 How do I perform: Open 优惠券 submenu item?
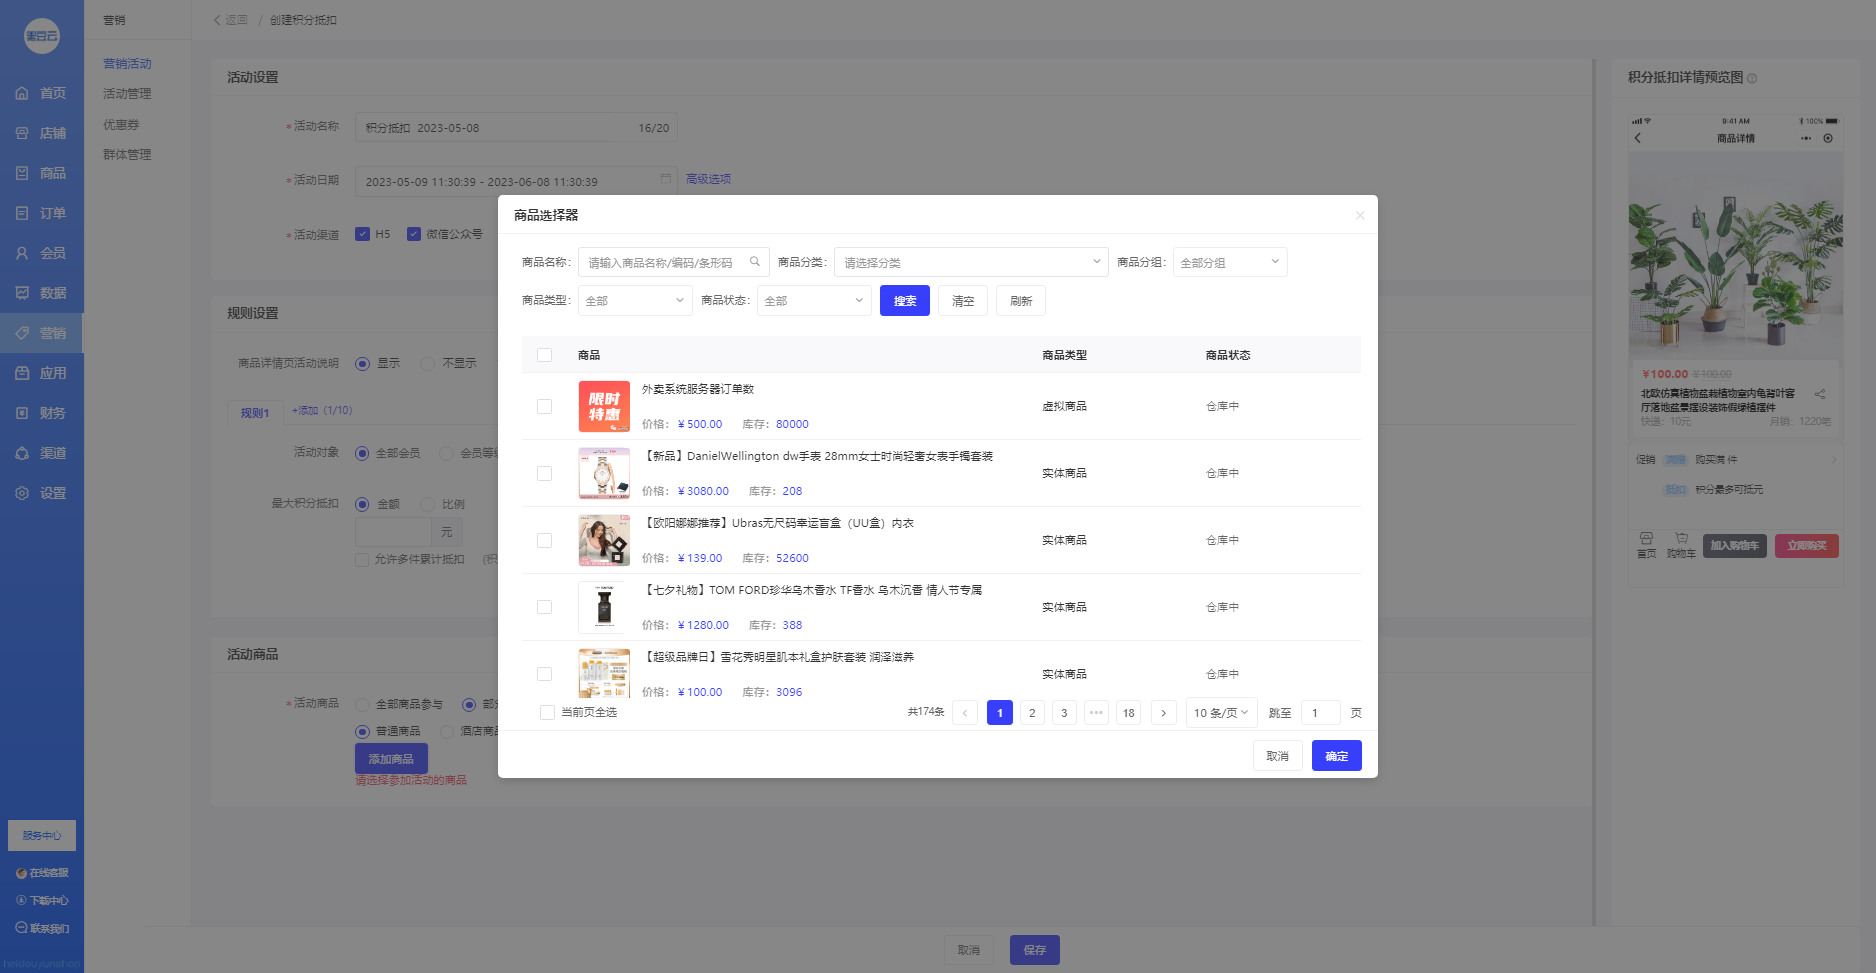(x=121, y=125)
